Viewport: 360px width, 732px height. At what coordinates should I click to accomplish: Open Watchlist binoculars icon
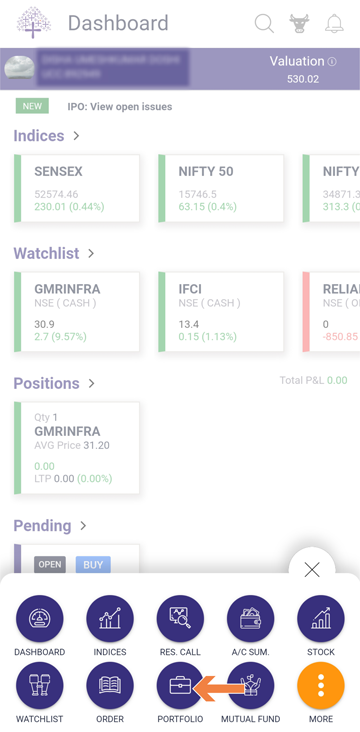pos(39,685)
